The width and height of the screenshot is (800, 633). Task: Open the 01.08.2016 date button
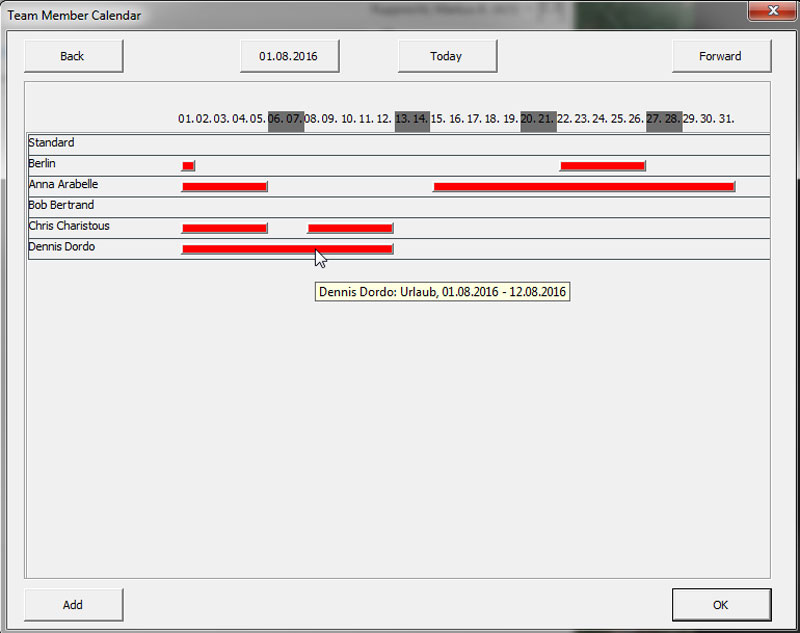(288, 57)
